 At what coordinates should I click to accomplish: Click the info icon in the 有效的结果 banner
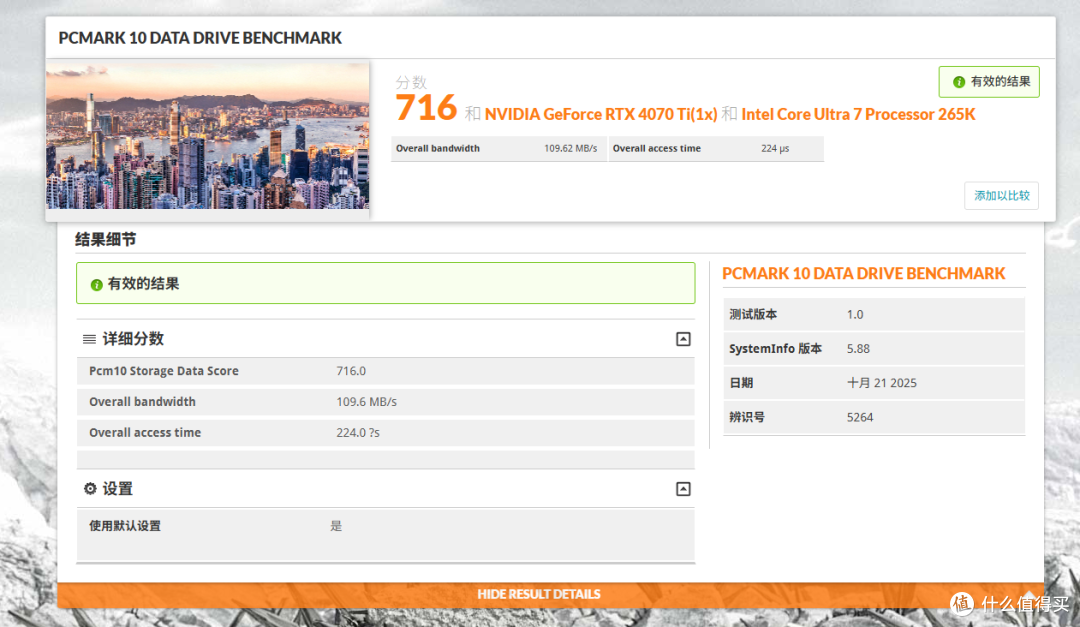[96, 285]
